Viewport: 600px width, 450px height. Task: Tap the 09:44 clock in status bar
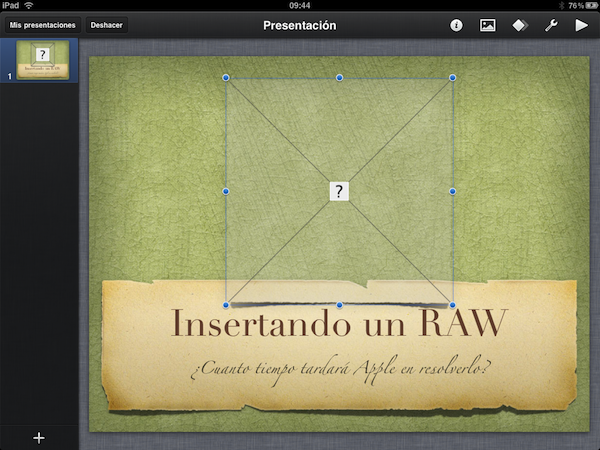click(300, 5)
